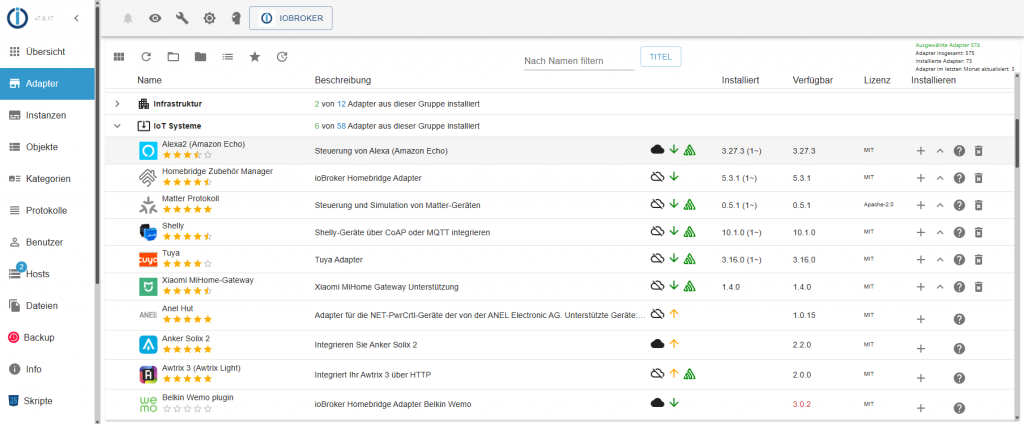This screenshot has height=424, width=1024.
Task: Expand Tuya row caret icon
Action: 940,259
